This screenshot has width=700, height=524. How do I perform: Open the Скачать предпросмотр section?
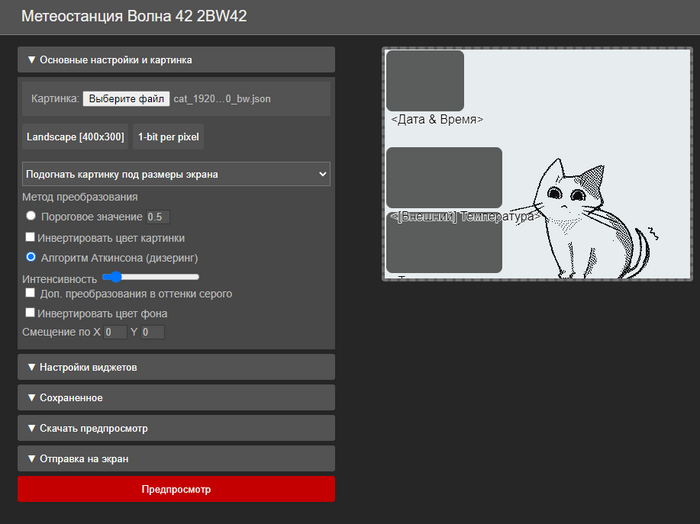175,428
